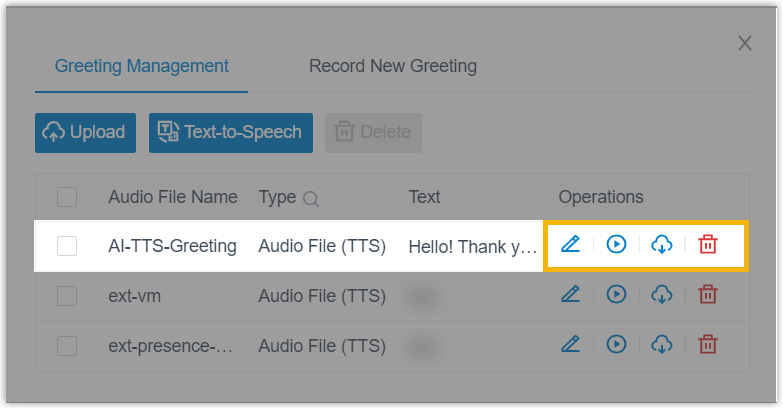Download the ext-presence greeting file
The image size is (783, 409).
point(662,345)
